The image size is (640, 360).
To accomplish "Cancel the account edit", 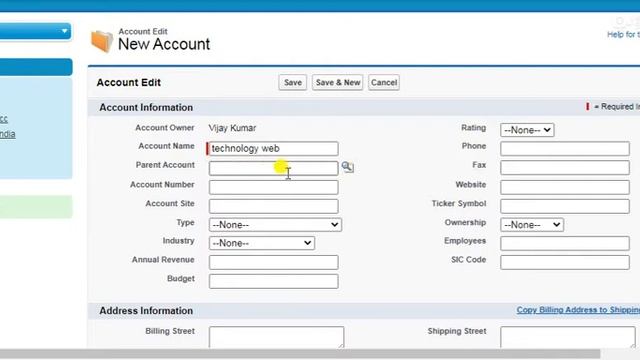I will click(384, 82).
